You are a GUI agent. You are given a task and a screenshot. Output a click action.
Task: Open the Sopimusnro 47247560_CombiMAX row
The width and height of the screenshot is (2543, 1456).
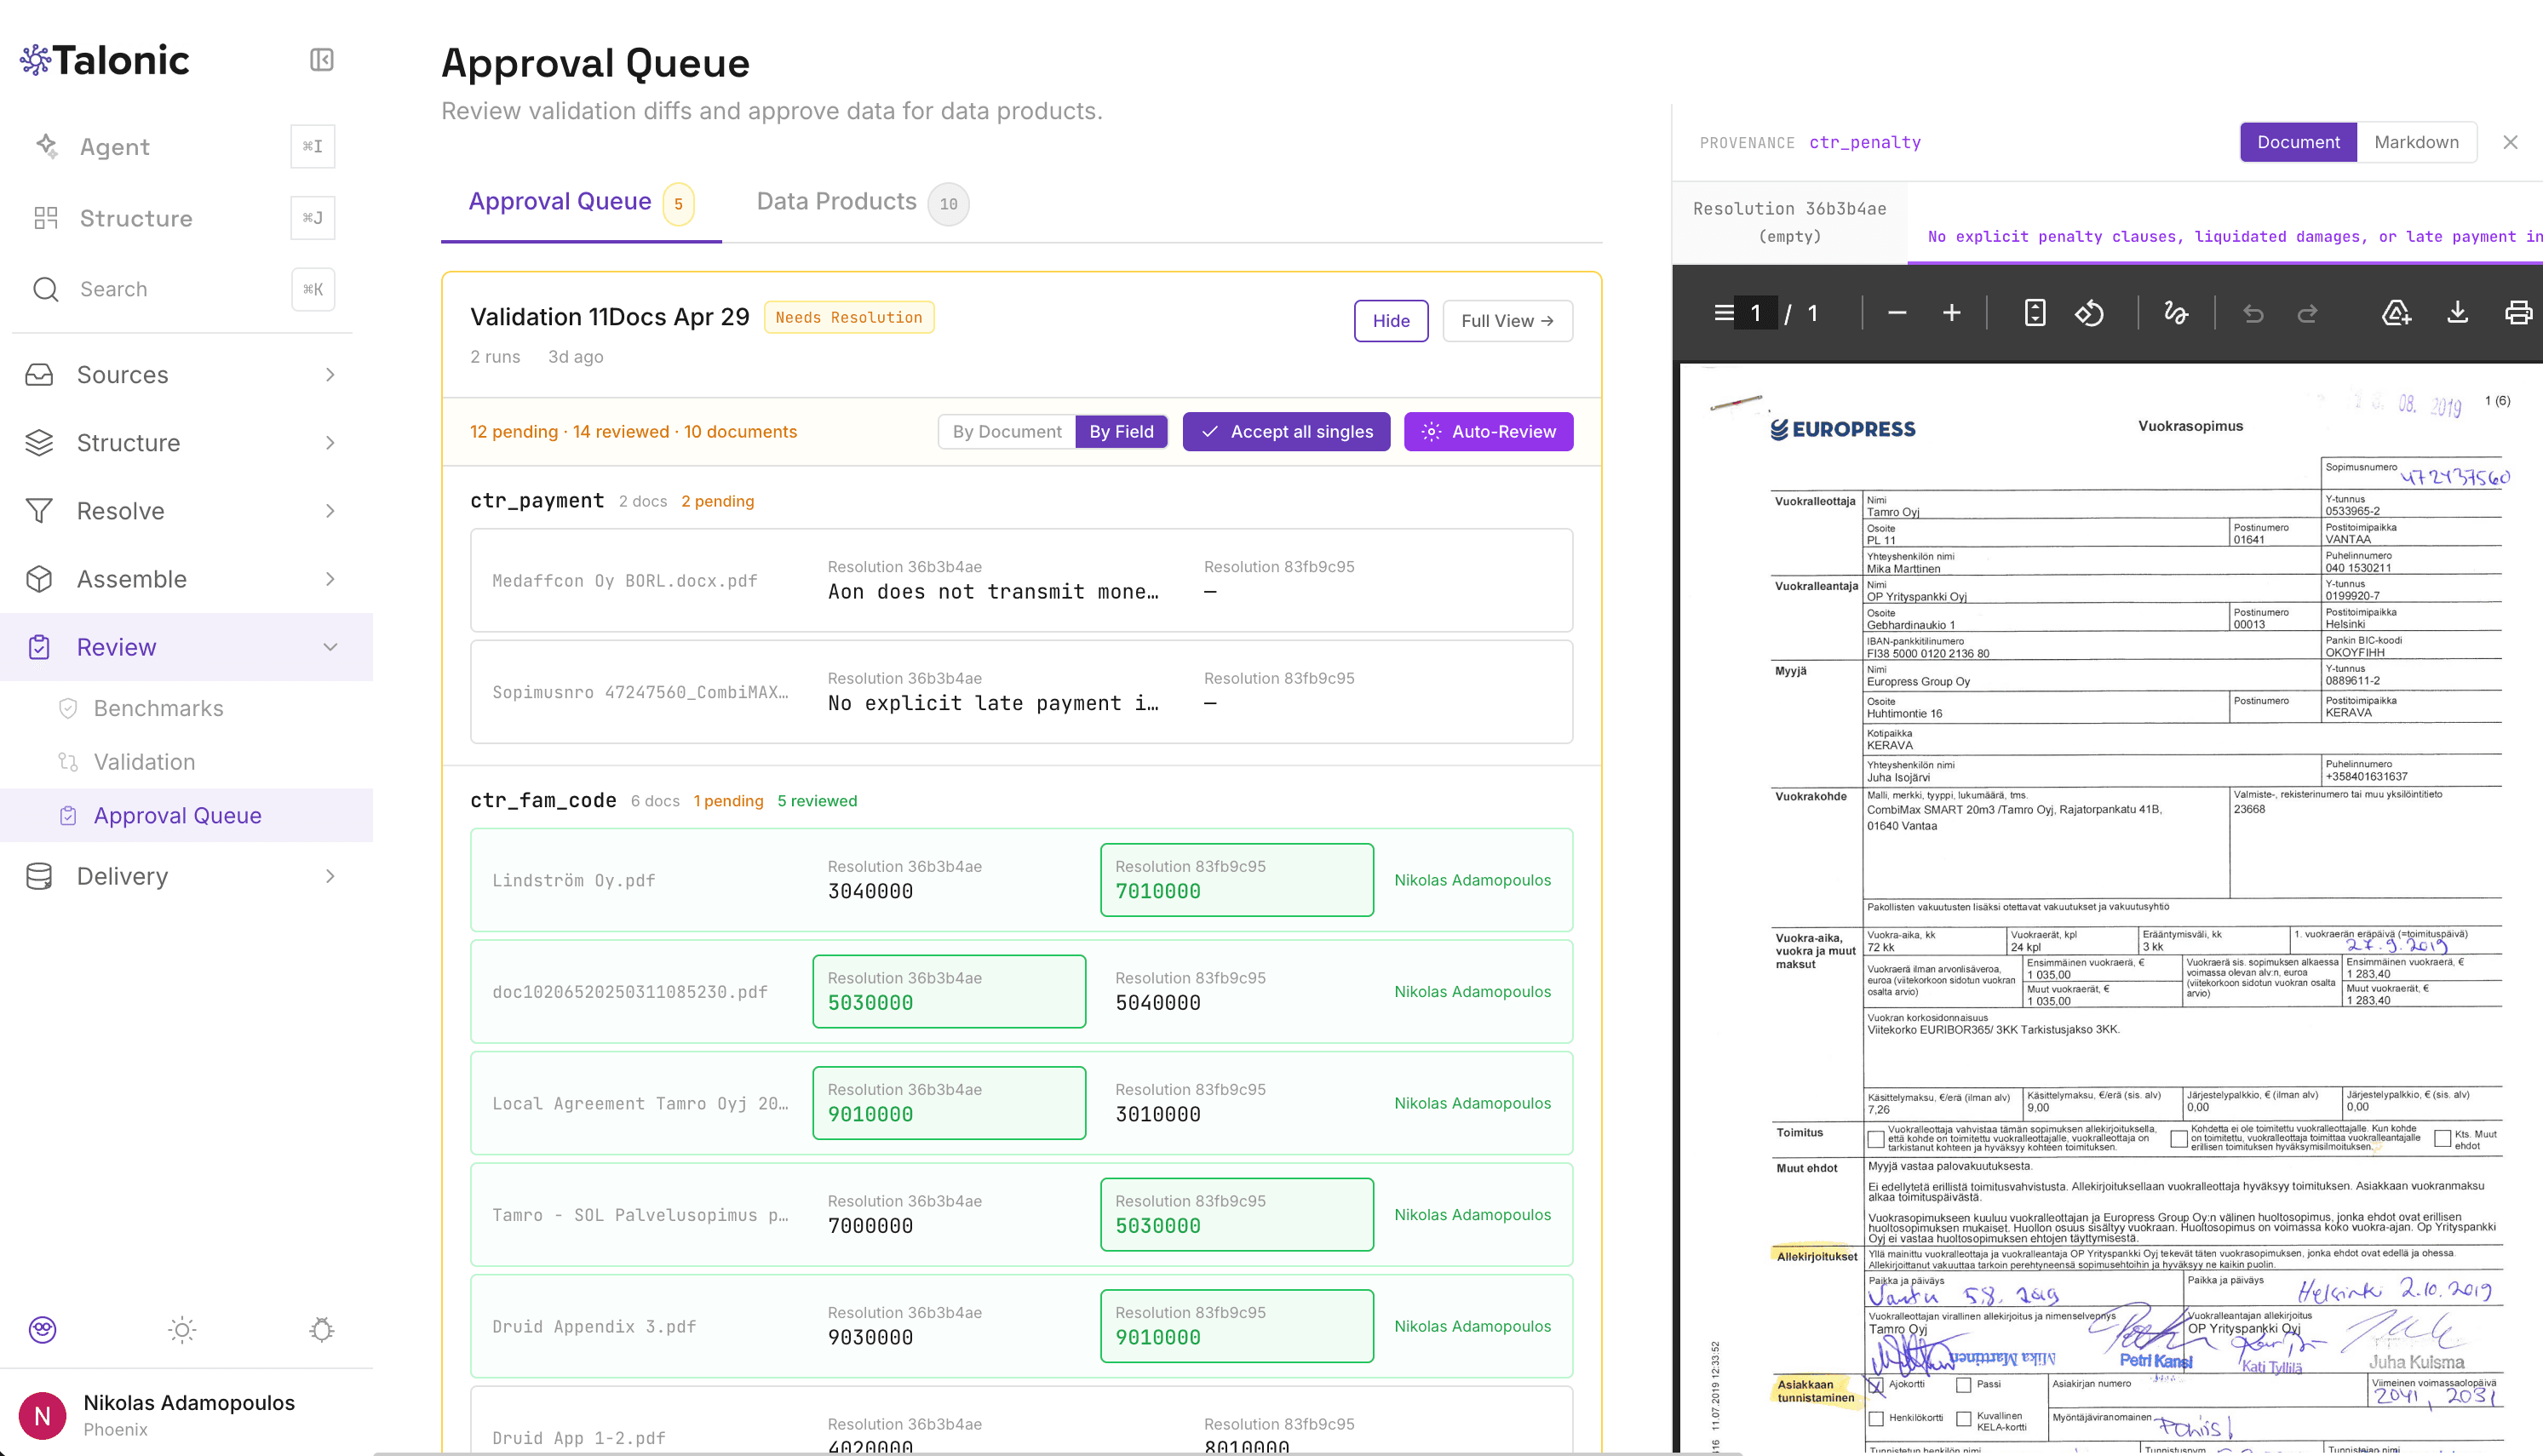[x=1021, y=692]
